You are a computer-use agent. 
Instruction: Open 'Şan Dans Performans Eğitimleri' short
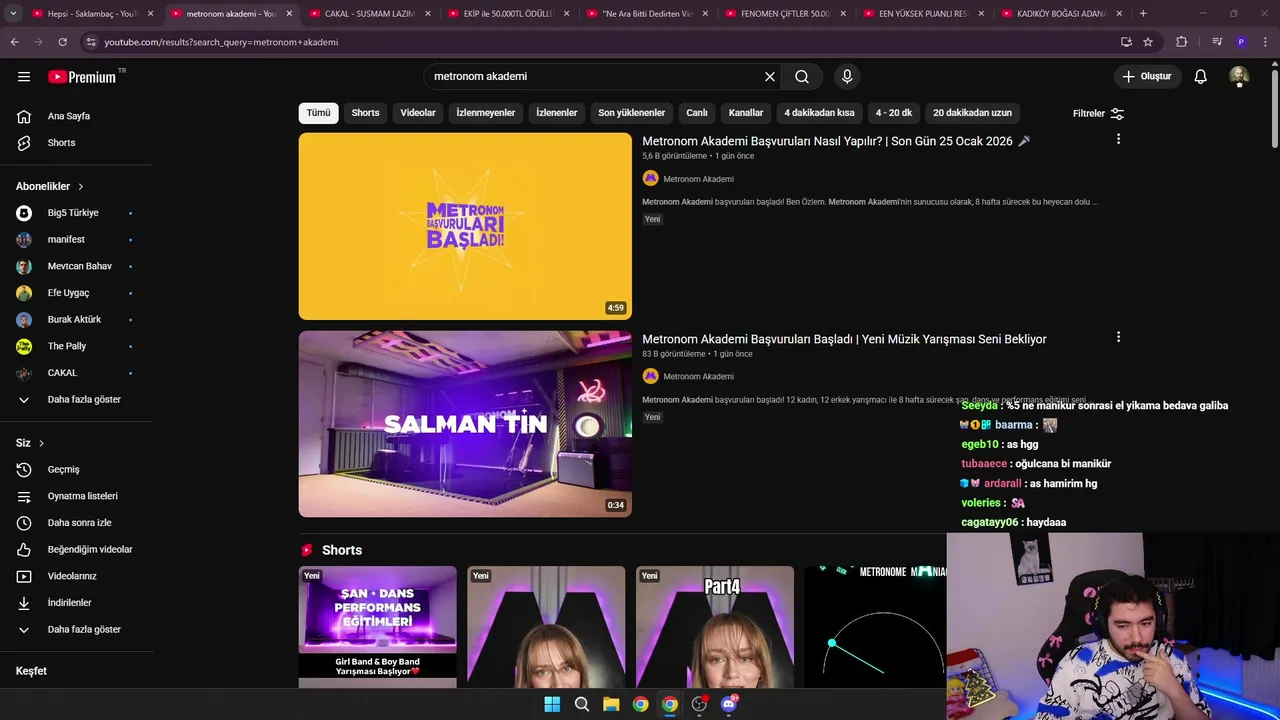(377, 627)
